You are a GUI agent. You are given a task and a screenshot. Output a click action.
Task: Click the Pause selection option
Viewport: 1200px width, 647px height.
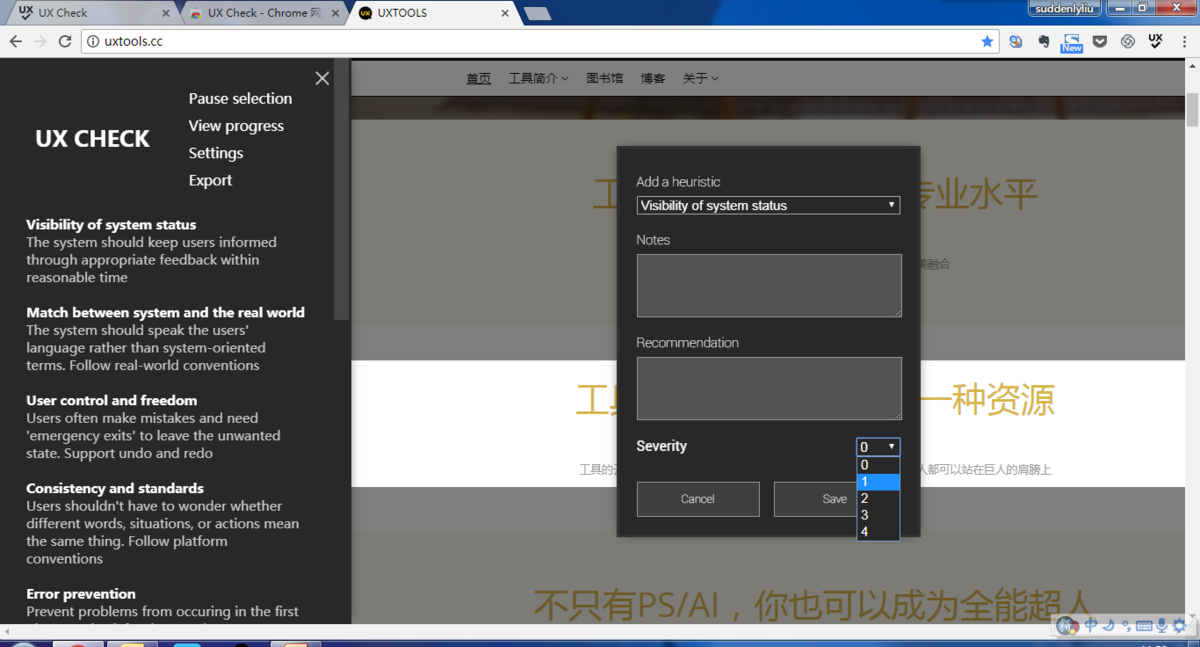(240, 98)
